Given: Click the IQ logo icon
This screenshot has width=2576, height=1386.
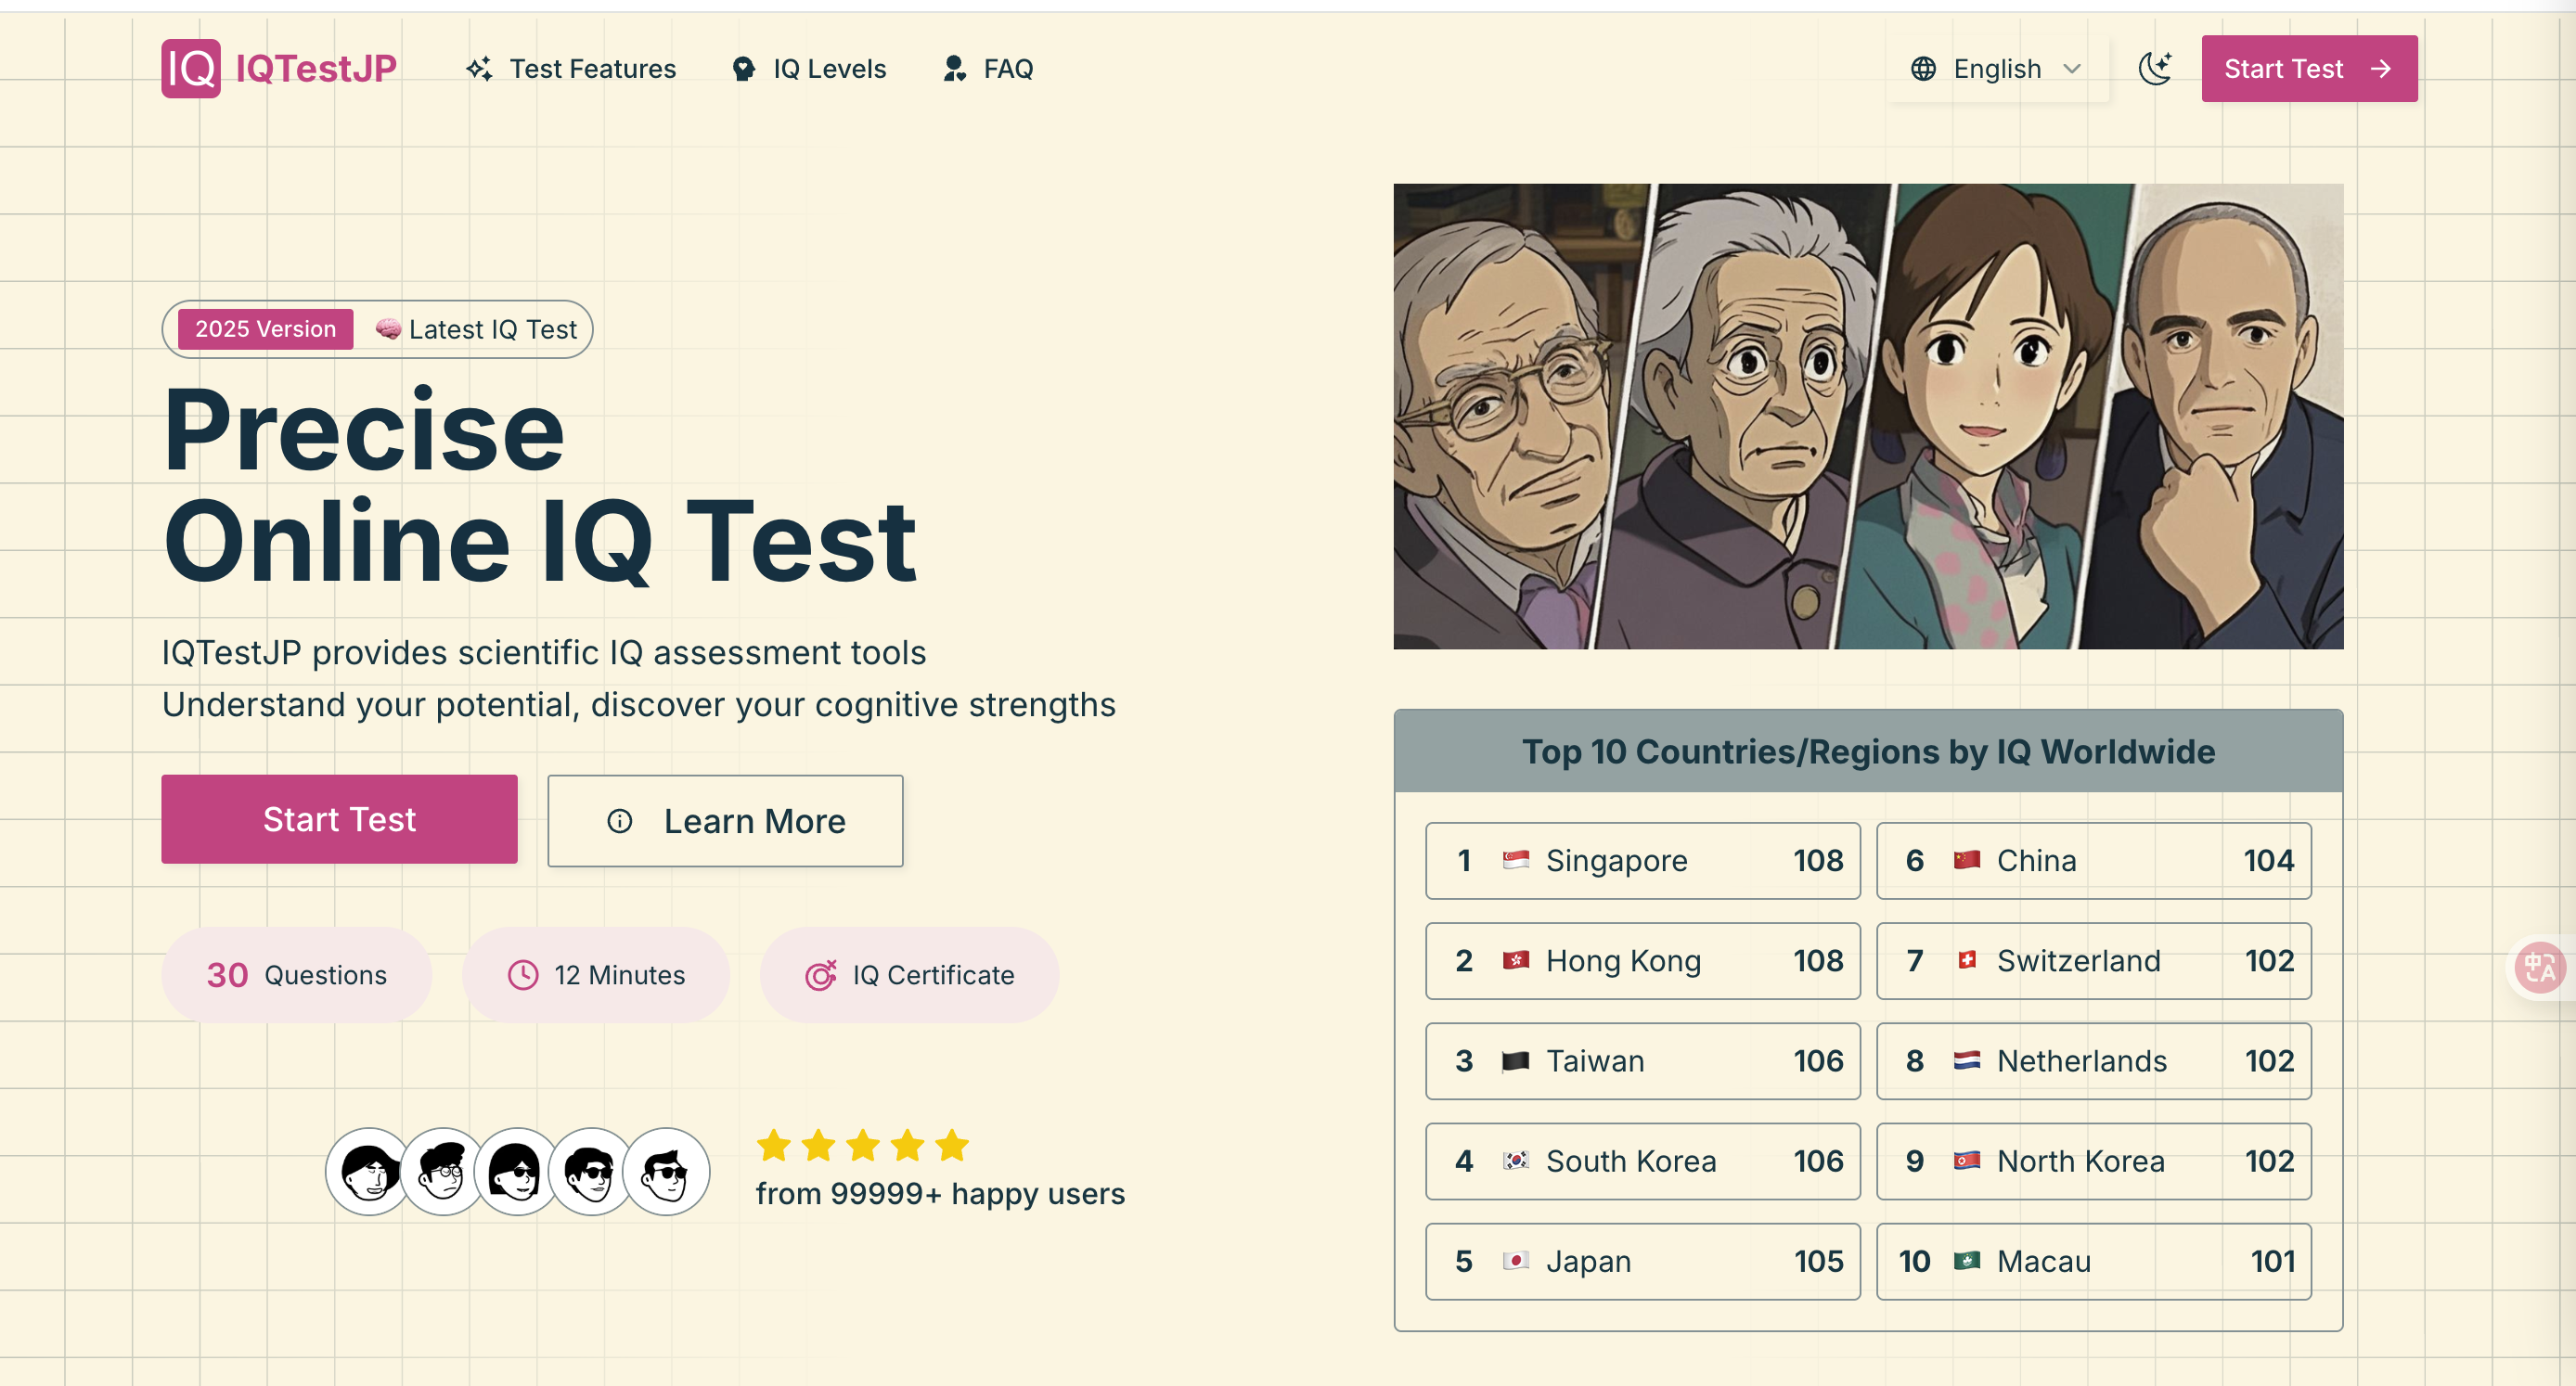Looking at the screenshot, I should click(191, 68).
